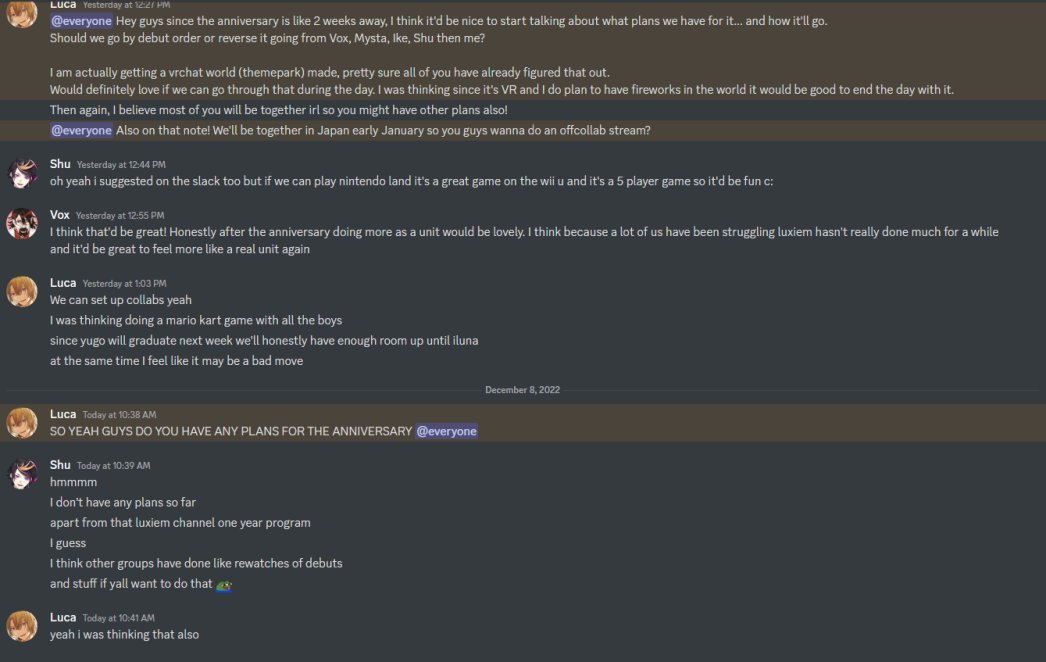The width and height of the screenshot is (1046, 662).
Task: Click the frog emoji after 'do that'
Action: point(224,585)
